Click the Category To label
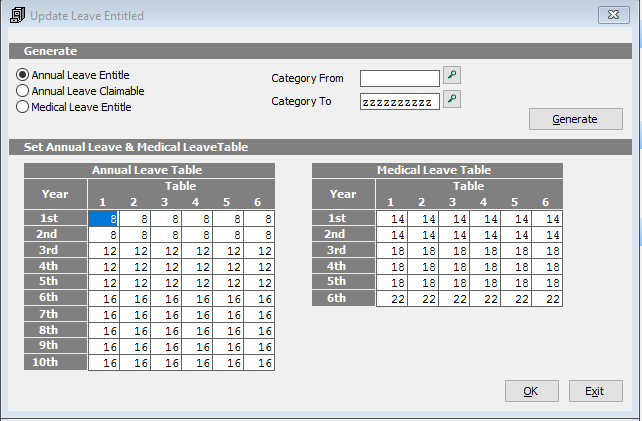642x421 pixels. 301,101
